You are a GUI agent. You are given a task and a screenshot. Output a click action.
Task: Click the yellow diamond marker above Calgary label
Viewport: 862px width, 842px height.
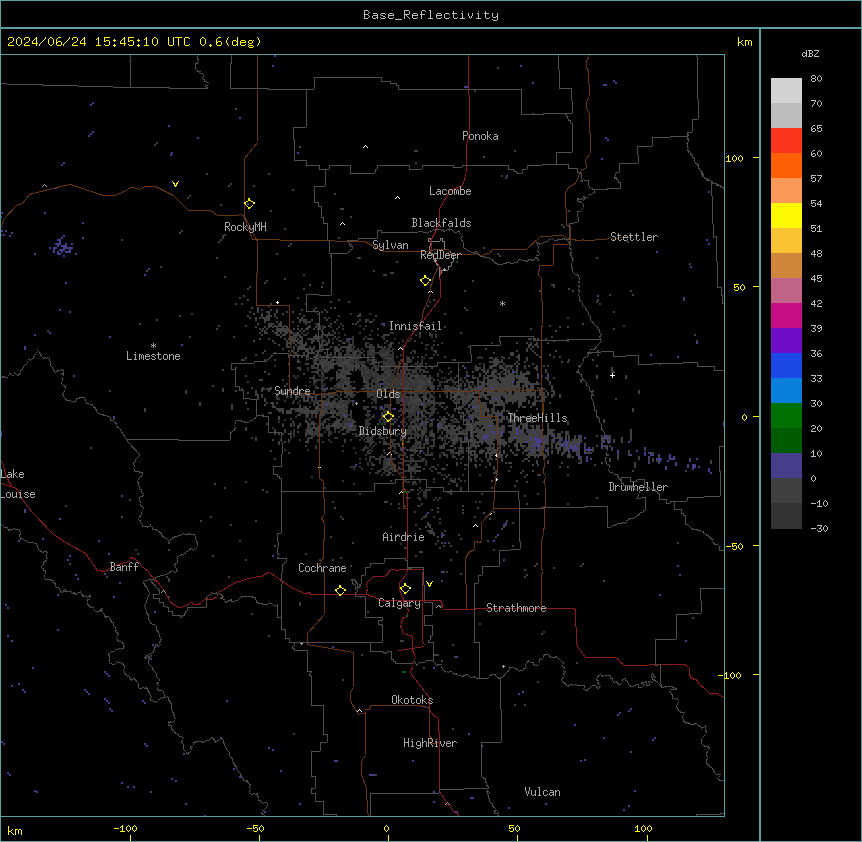(x=406, y=589)
